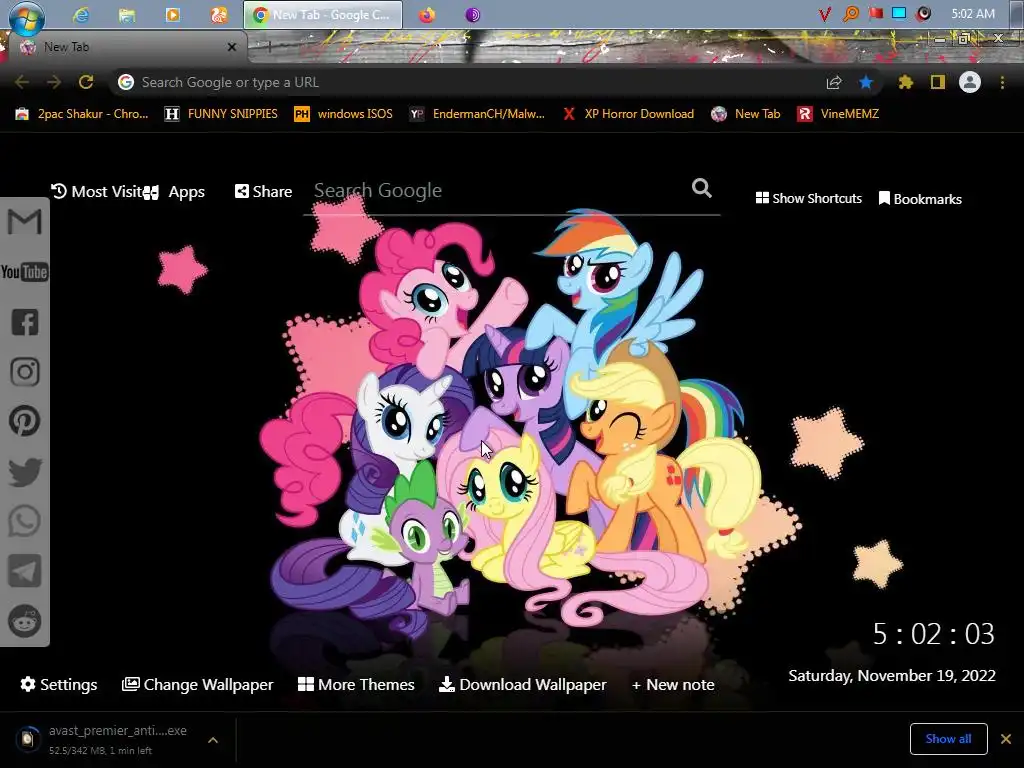Viewport: 1024px width, 768px height.
Task: Click the orange magnifier tray icon
Action: click(x=850, y=14)
